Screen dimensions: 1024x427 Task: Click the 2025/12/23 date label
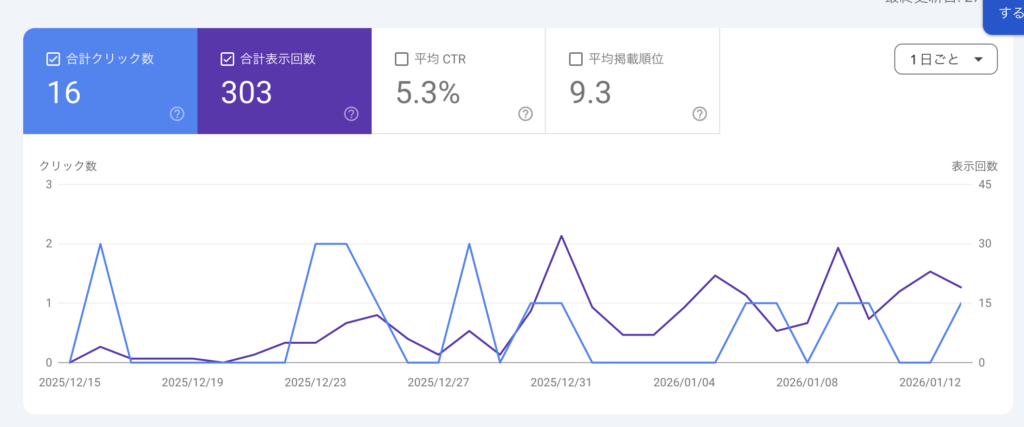click(x=315, y=381)
